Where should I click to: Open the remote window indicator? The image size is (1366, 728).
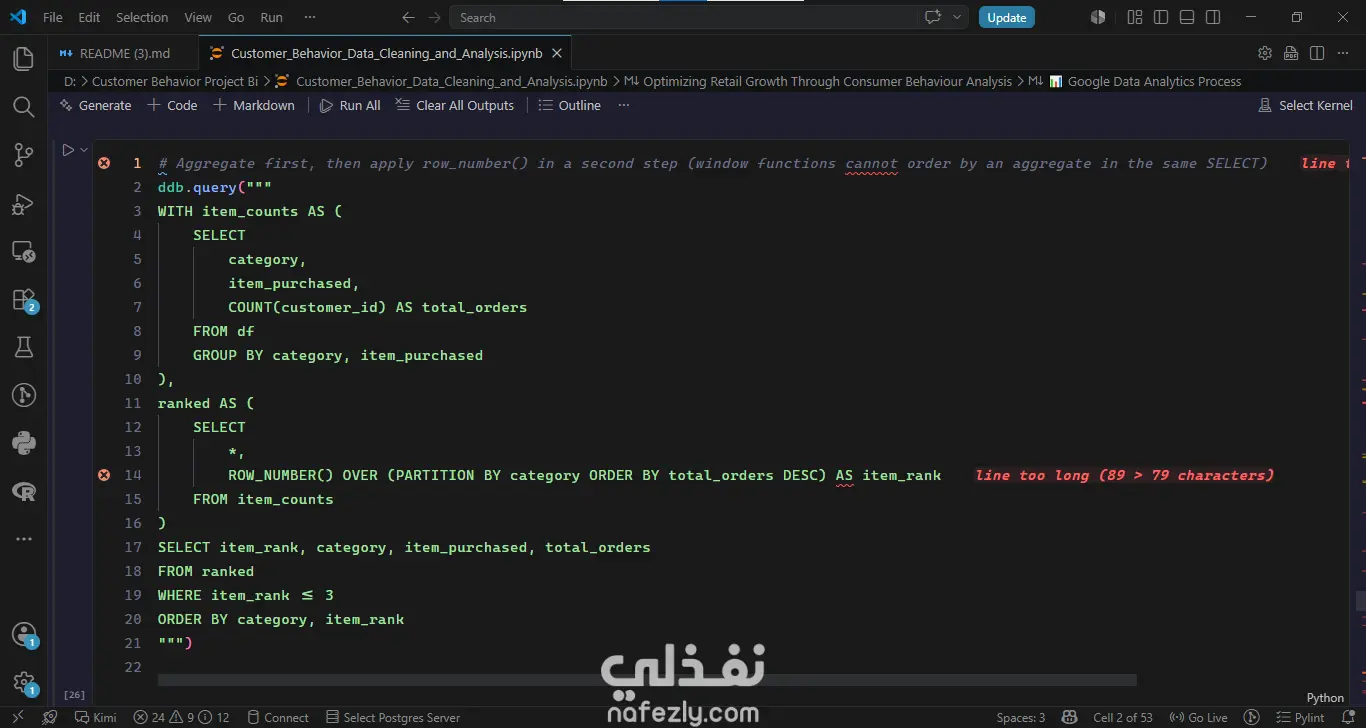[17, 717]
